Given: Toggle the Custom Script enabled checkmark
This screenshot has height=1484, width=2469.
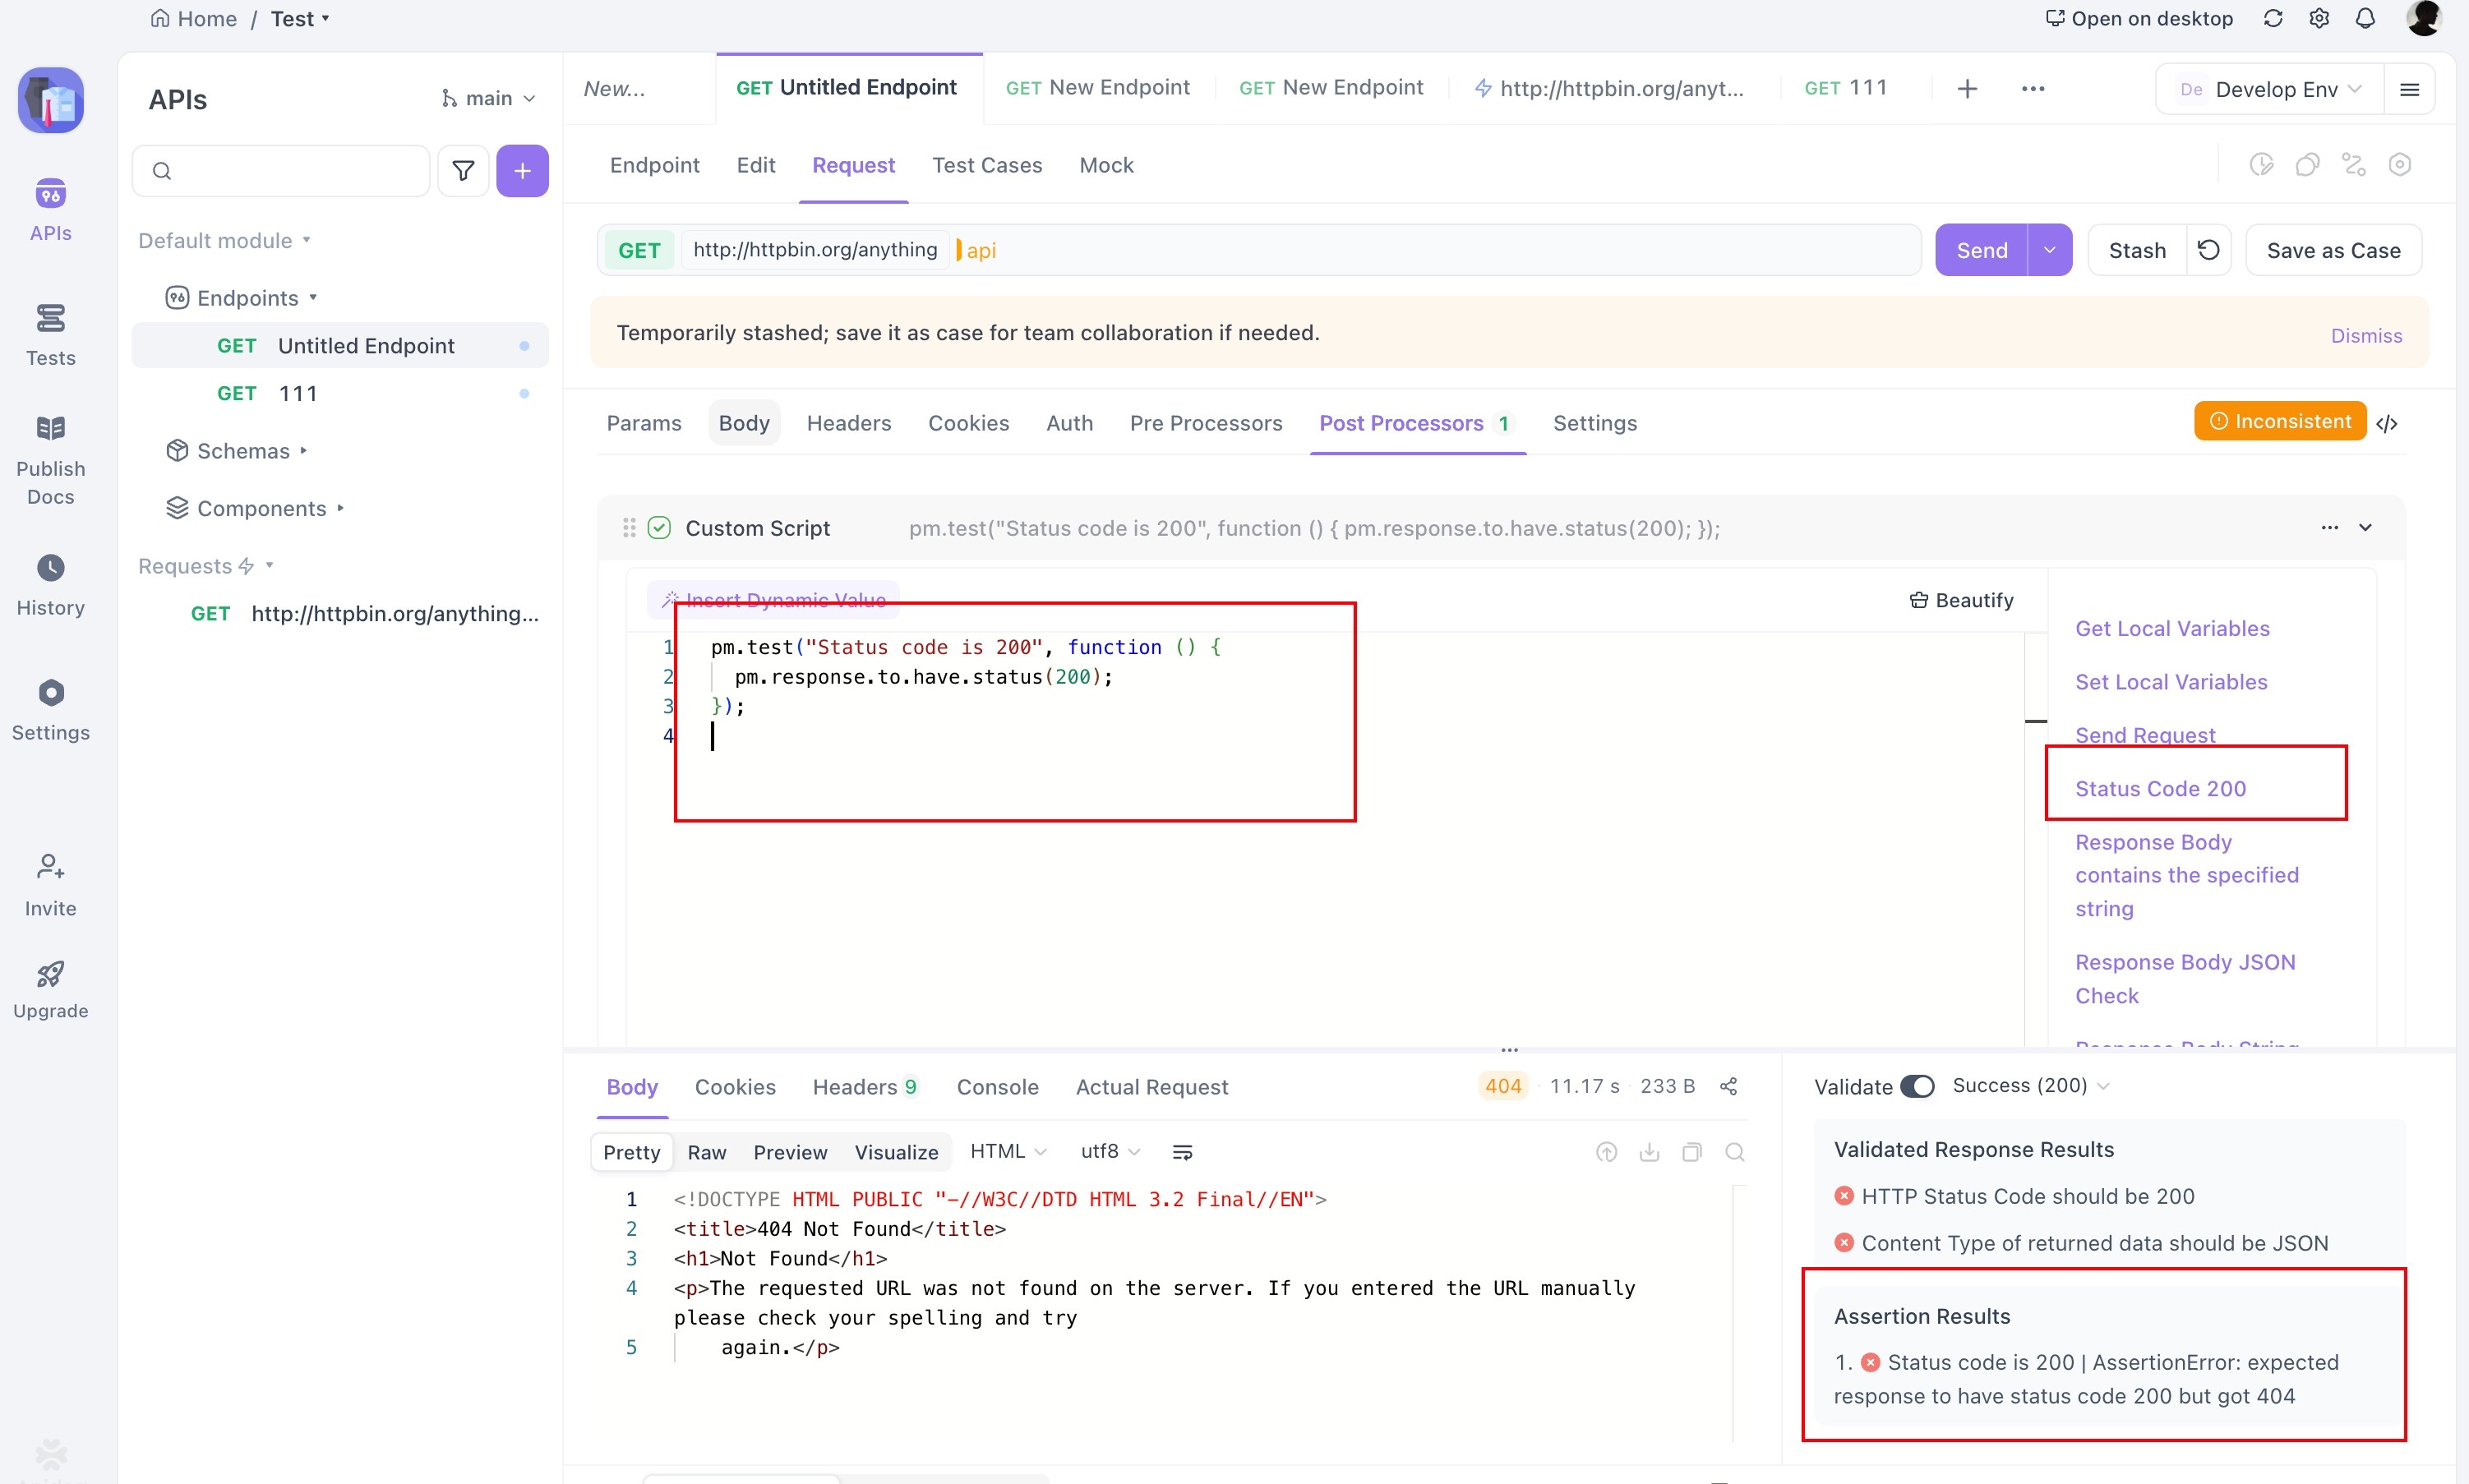Looking at the screenshot, I should tap(659, 528).
